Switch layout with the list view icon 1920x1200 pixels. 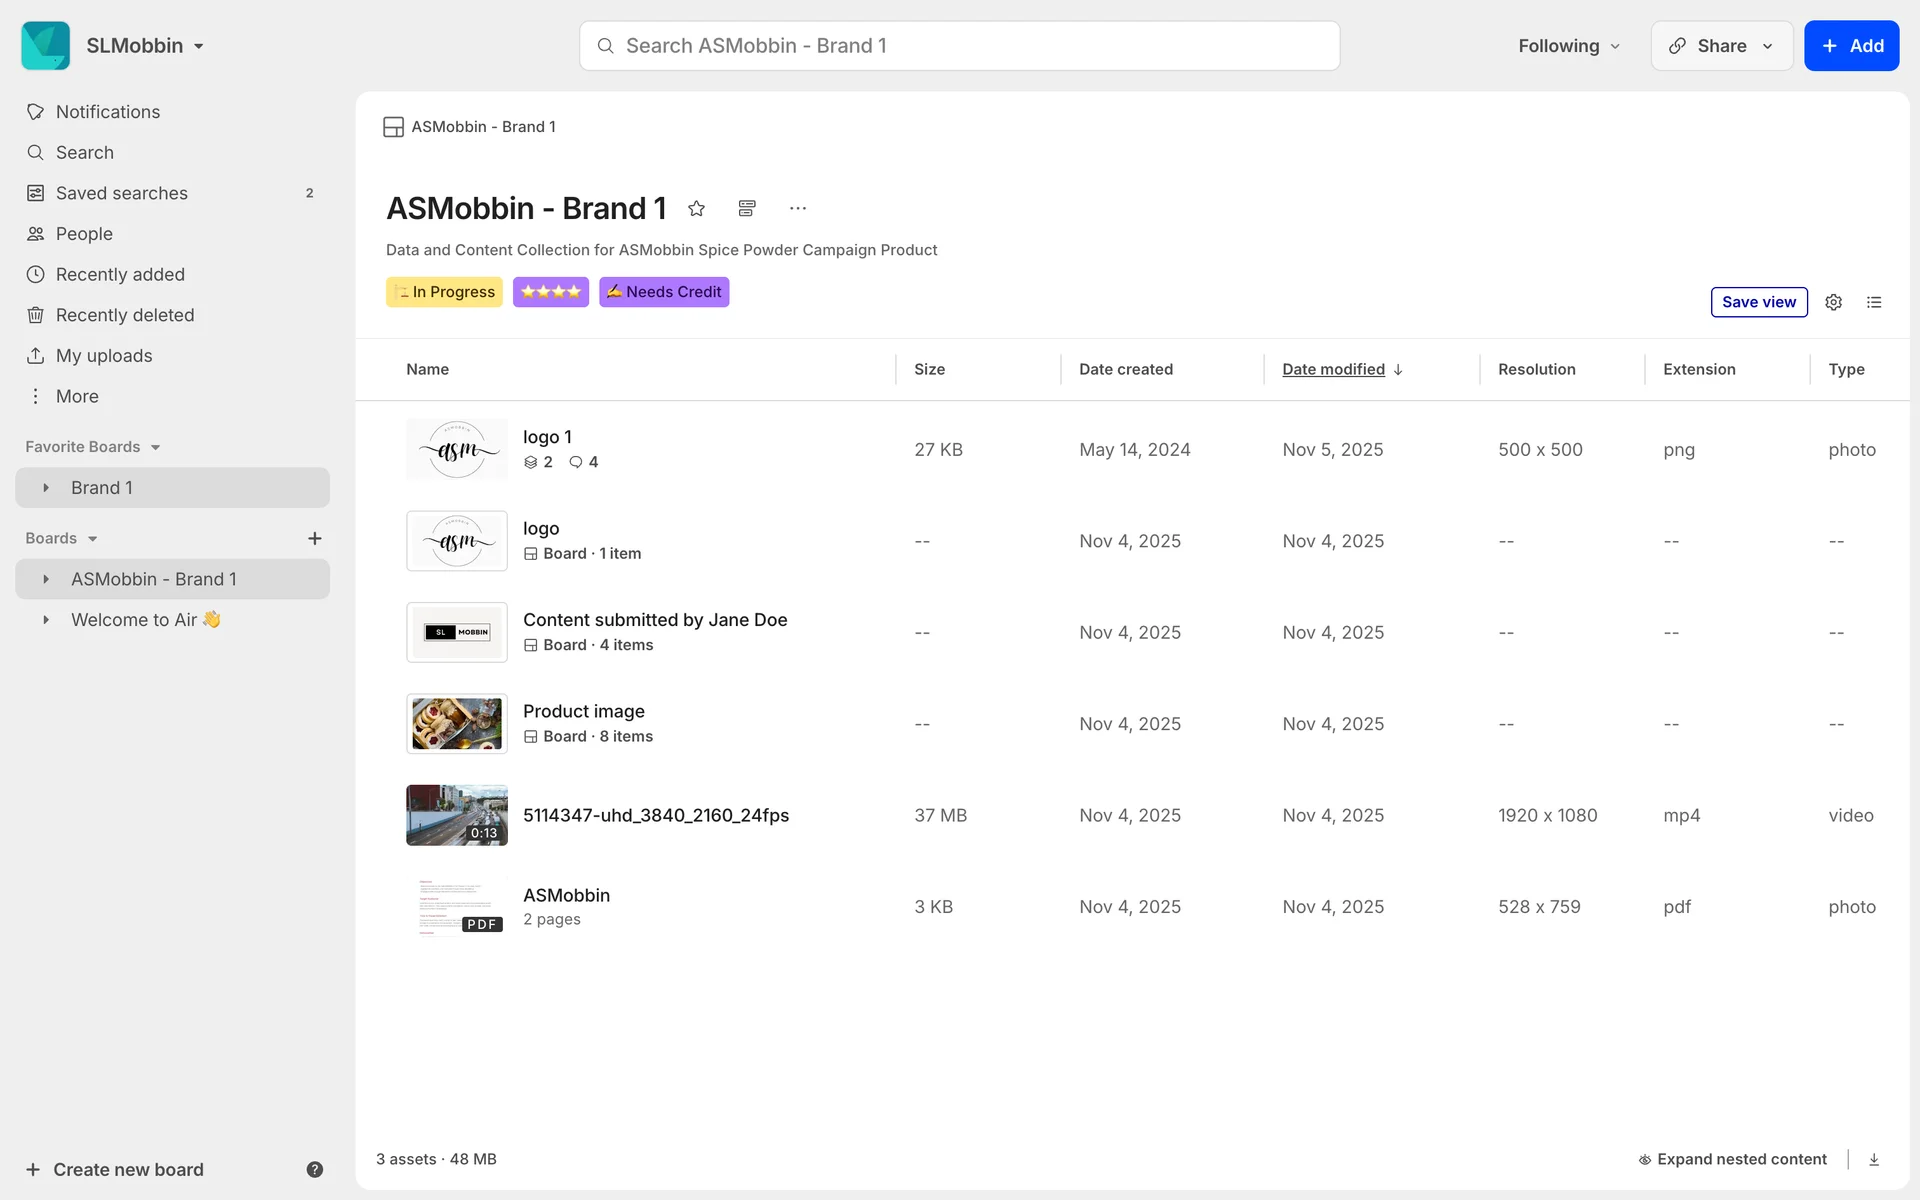point(1874,302)
